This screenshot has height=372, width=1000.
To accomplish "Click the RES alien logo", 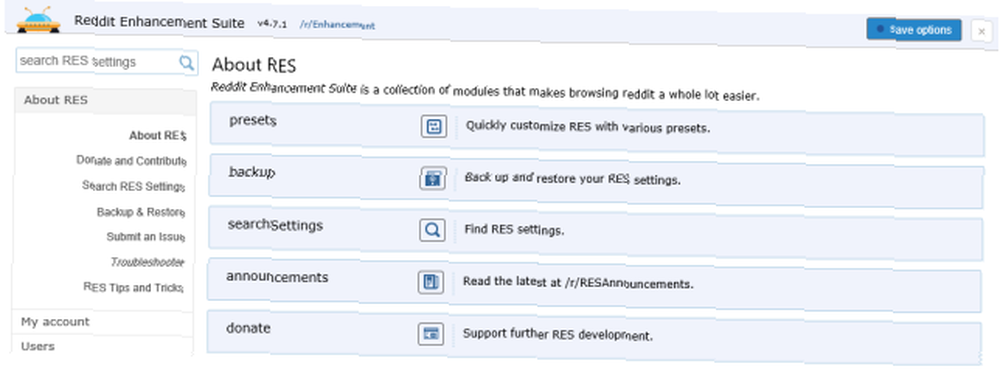I will [x=38, y=20].
